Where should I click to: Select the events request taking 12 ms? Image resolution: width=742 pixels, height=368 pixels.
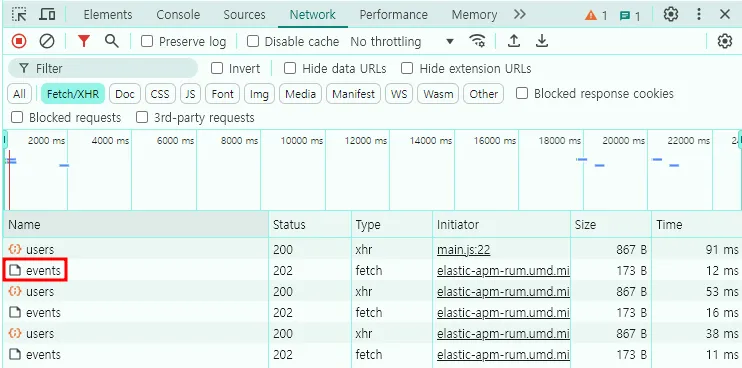point(372,271)
